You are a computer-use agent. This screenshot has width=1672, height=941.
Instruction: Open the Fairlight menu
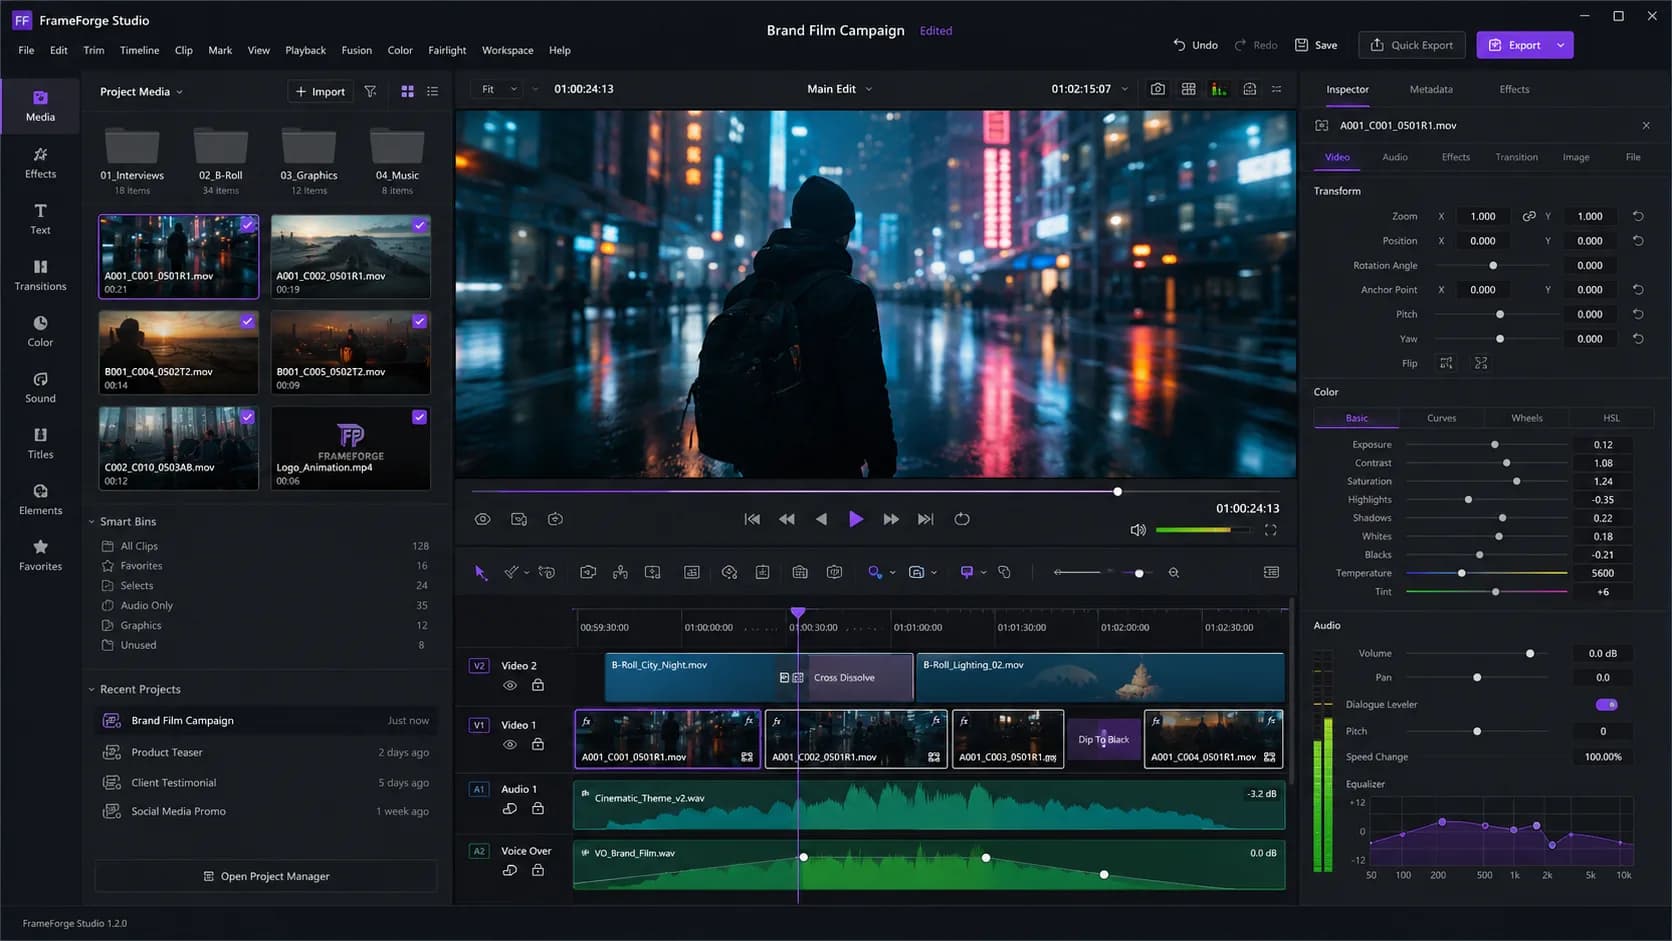[447, 50]
